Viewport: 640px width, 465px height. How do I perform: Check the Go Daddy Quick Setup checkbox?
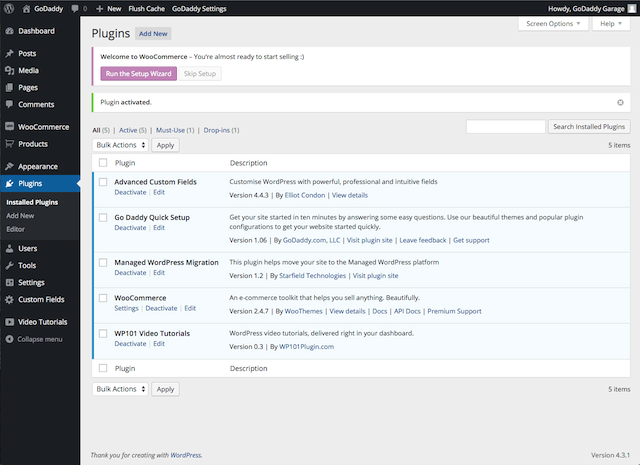pyautogui.click(x=103, y=218)
